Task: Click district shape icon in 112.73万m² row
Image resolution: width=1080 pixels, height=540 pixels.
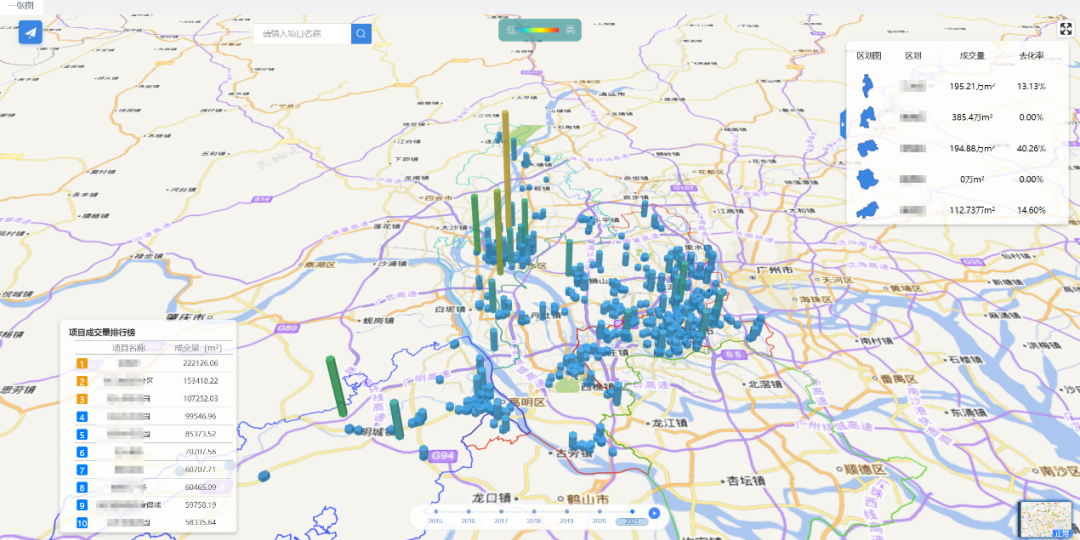Action: tap(868, 210)
